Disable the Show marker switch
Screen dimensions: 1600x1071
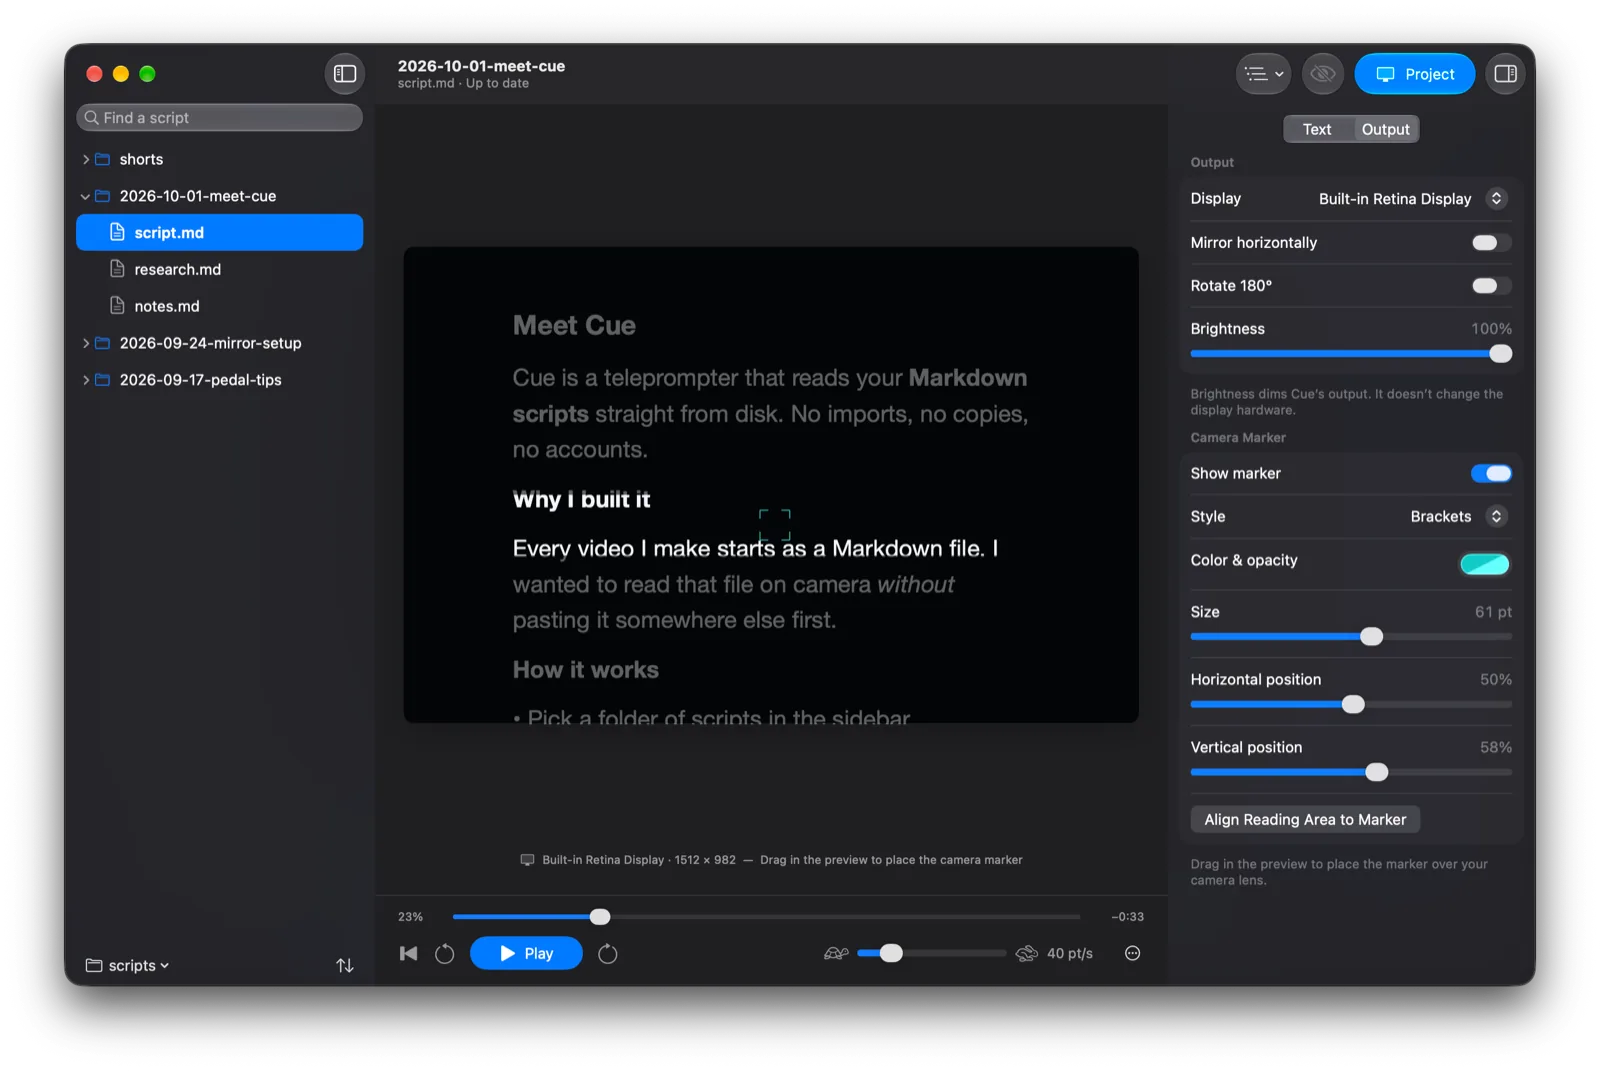(x=1491, y=474)
